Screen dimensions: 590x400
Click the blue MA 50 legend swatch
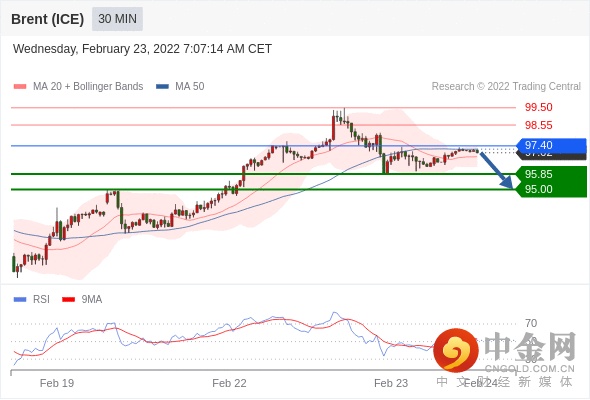click(x=162, y=87)
